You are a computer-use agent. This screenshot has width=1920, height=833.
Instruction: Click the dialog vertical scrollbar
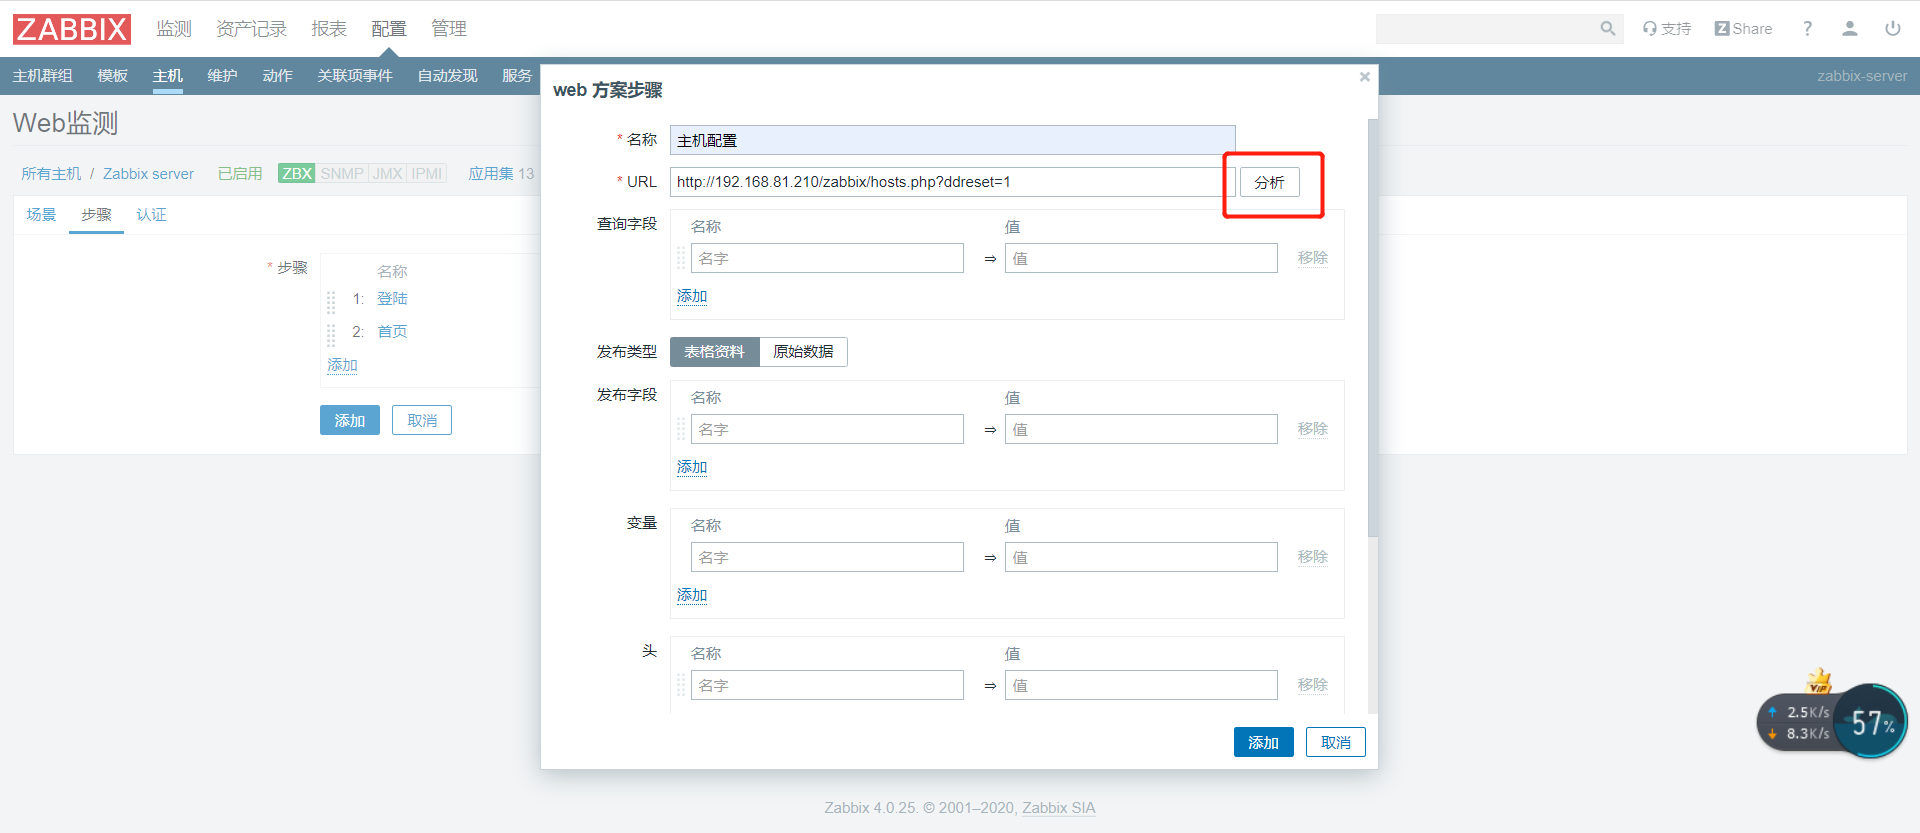tap(1373, 327)
